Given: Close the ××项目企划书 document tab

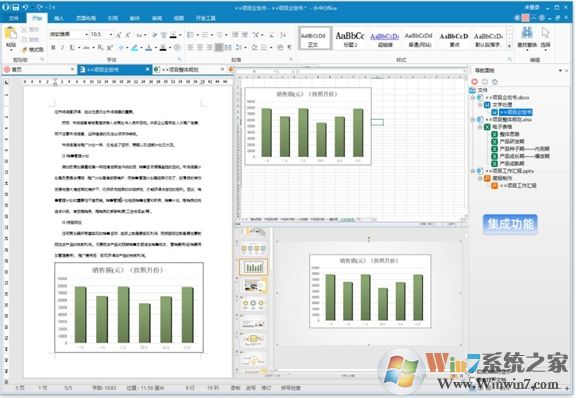Looking at the screenshot, I should (x=147, y=69).
